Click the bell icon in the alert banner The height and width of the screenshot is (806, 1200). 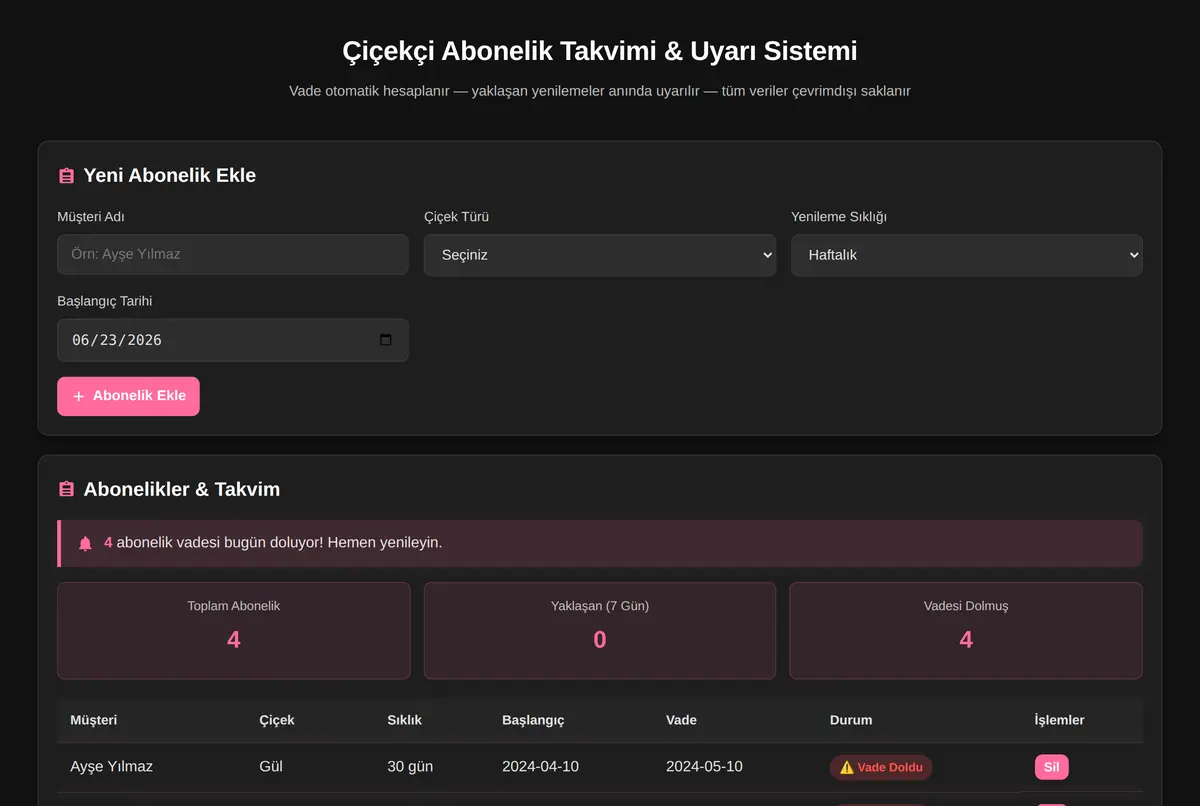85,543
